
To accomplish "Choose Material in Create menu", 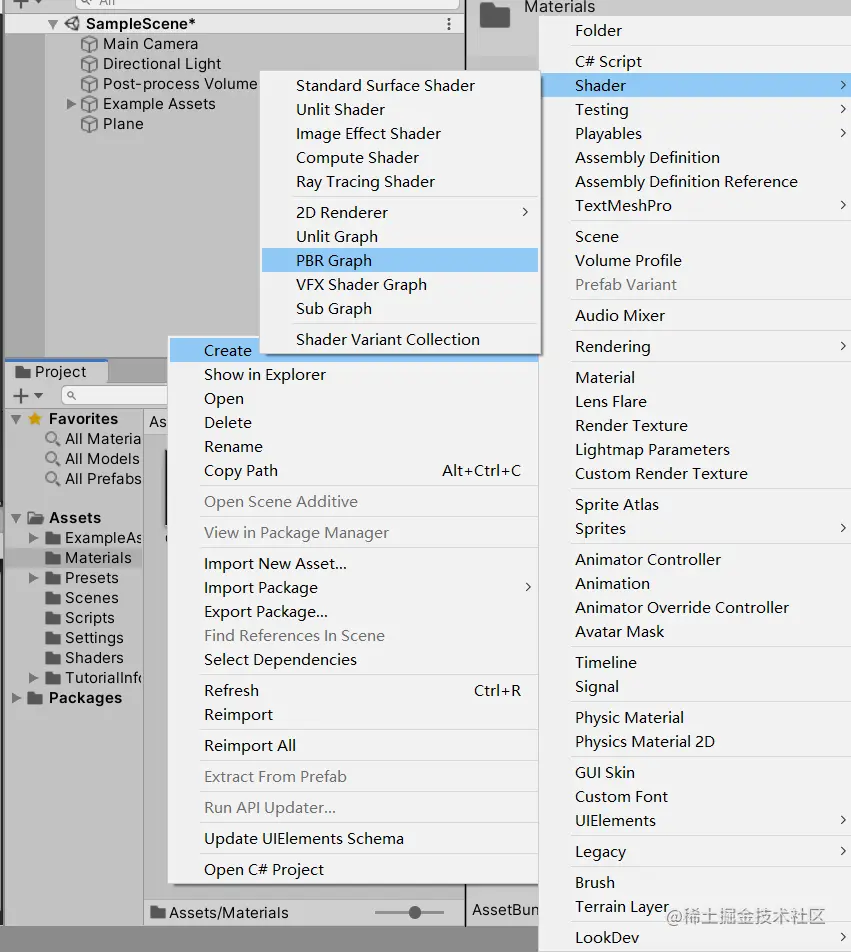I will tap(696, 378).
